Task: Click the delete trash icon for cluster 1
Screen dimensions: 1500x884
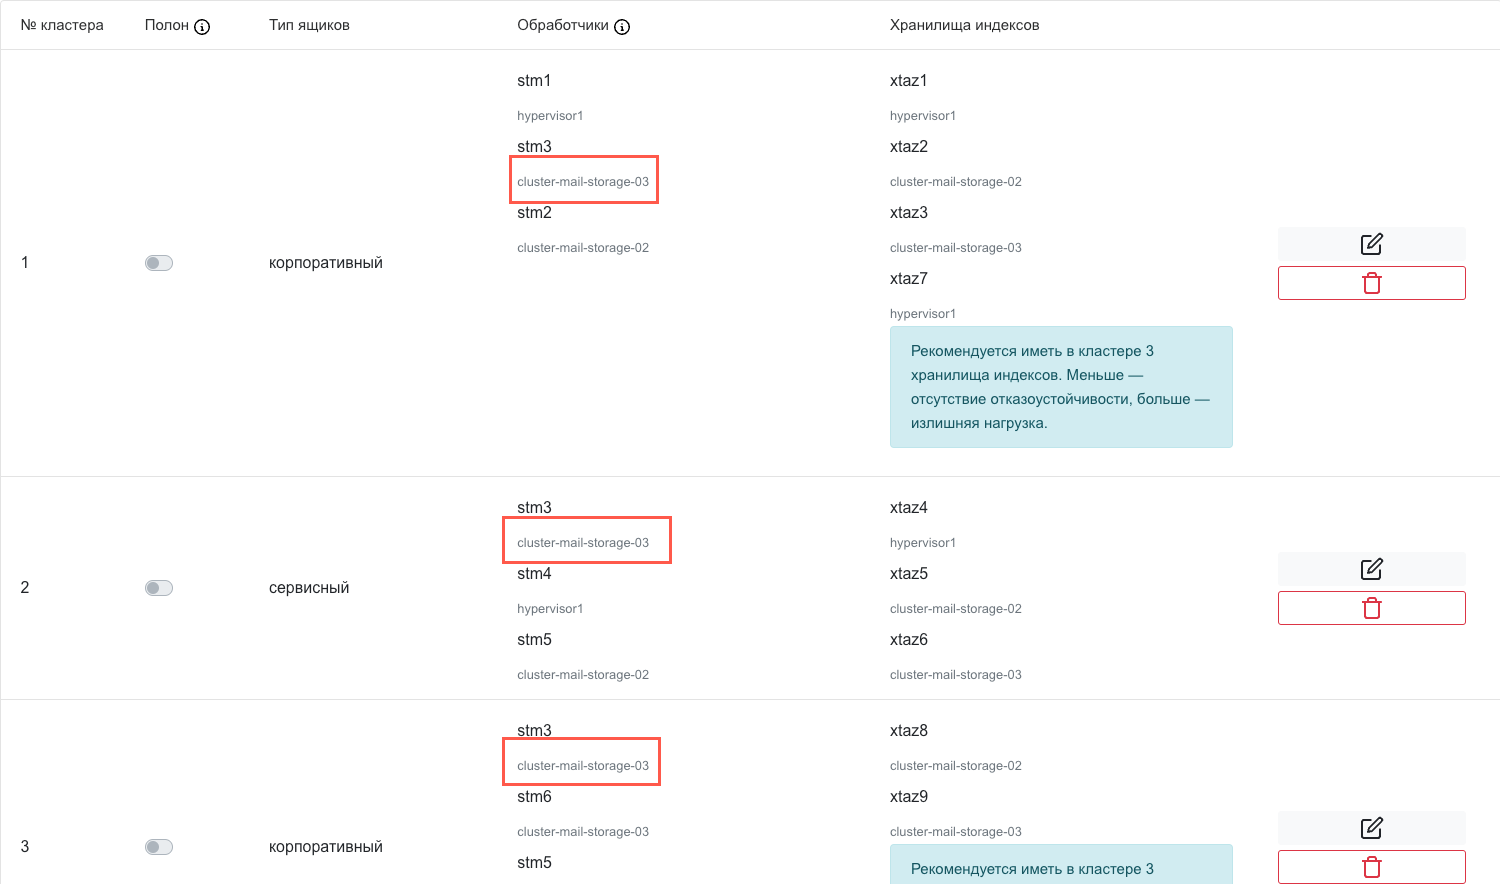Action: point(1371,283)
